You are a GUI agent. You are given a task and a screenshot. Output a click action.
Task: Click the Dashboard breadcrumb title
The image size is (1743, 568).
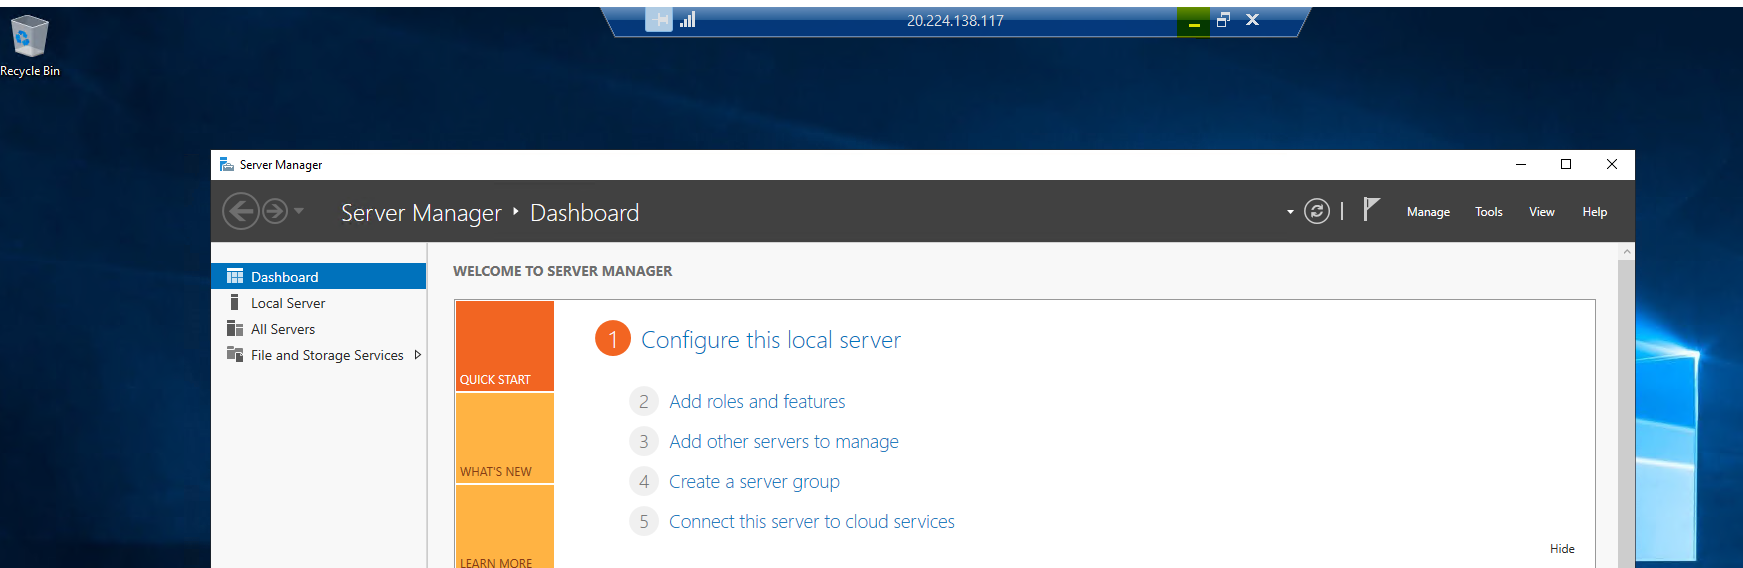click(x=584, y=213)
